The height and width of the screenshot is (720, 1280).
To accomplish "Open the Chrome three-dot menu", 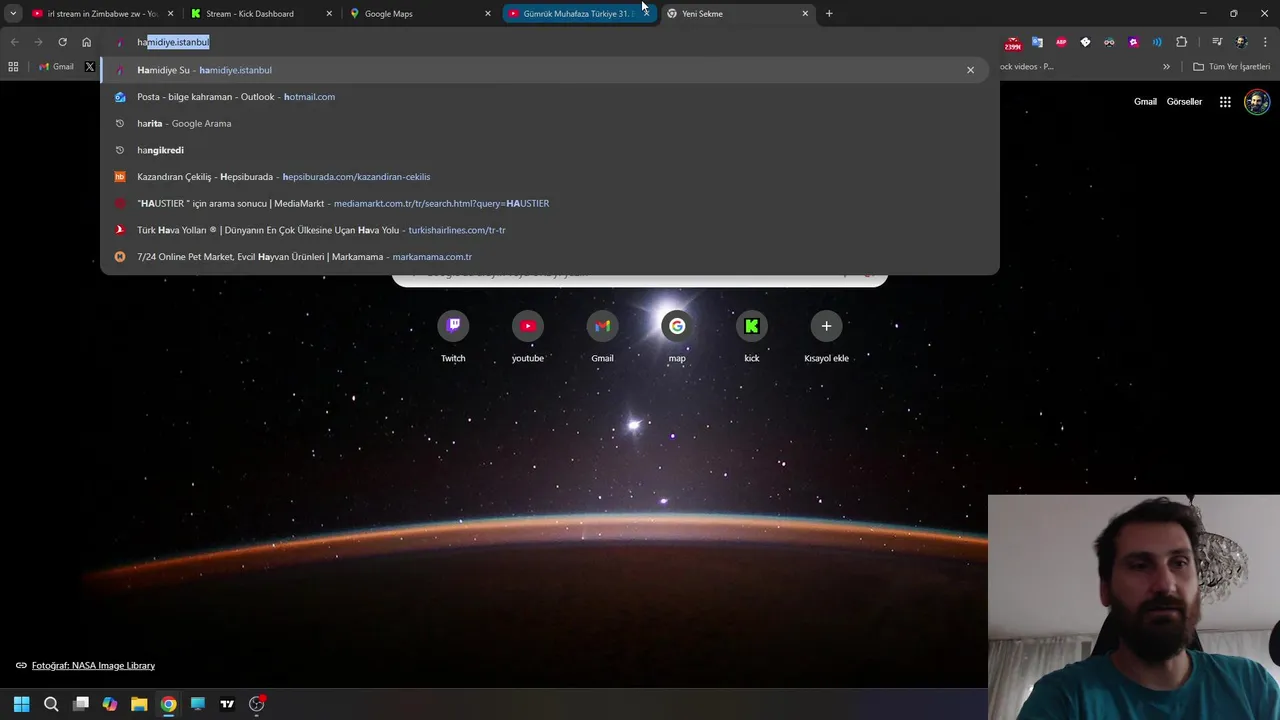I will pyautogui.click(x=1265, y=42).
